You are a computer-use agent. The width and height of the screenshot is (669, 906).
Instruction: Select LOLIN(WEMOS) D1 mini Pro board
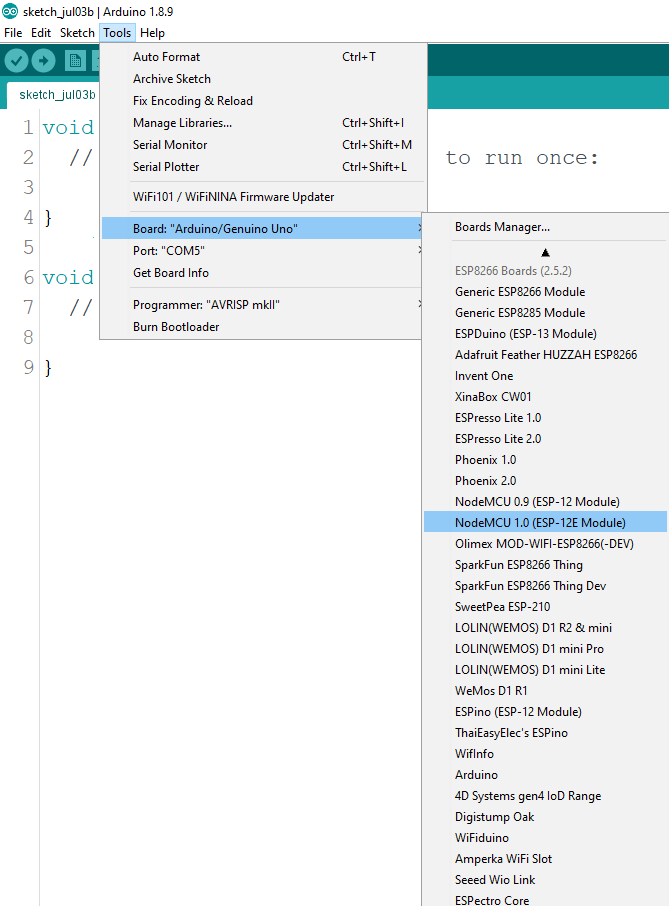point(545,648)
